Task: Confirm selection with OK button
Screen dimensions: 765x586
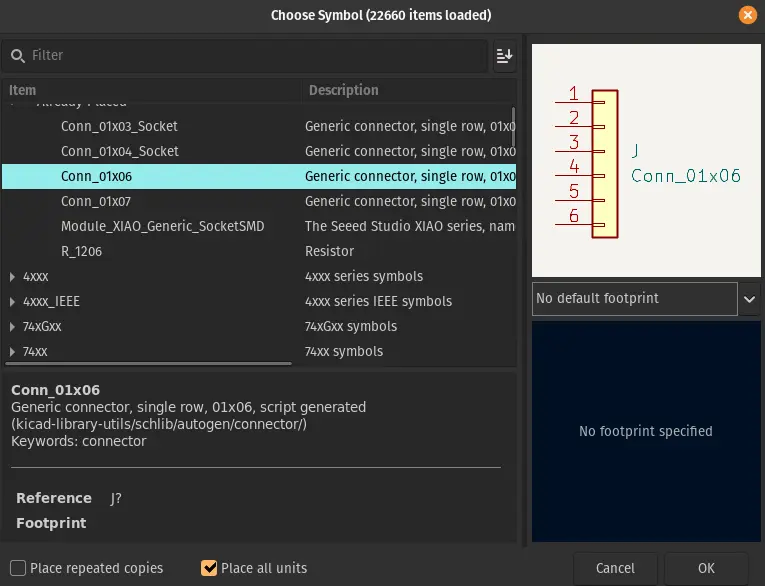Action: (x=706, y=568)
